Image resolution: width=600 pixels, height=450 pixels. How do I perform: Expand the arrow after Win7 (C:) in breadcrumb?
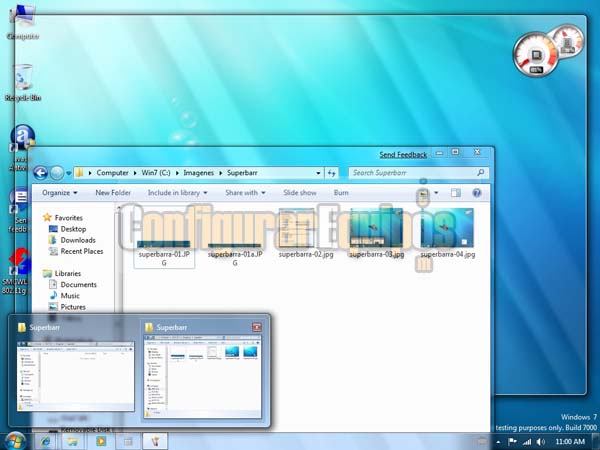tap(177, 173)
